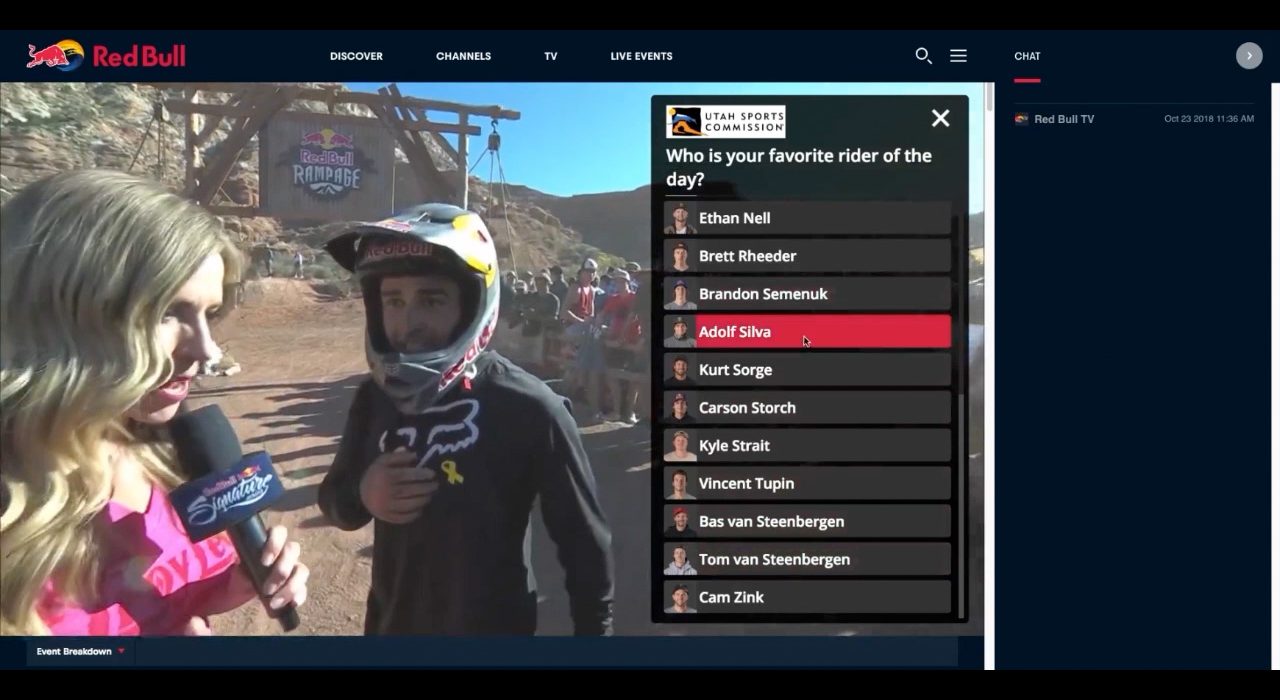The width and height of the screenshot is (1280, 700).
Task: Vote for Ethan Nell
Action: pos(807,218)
